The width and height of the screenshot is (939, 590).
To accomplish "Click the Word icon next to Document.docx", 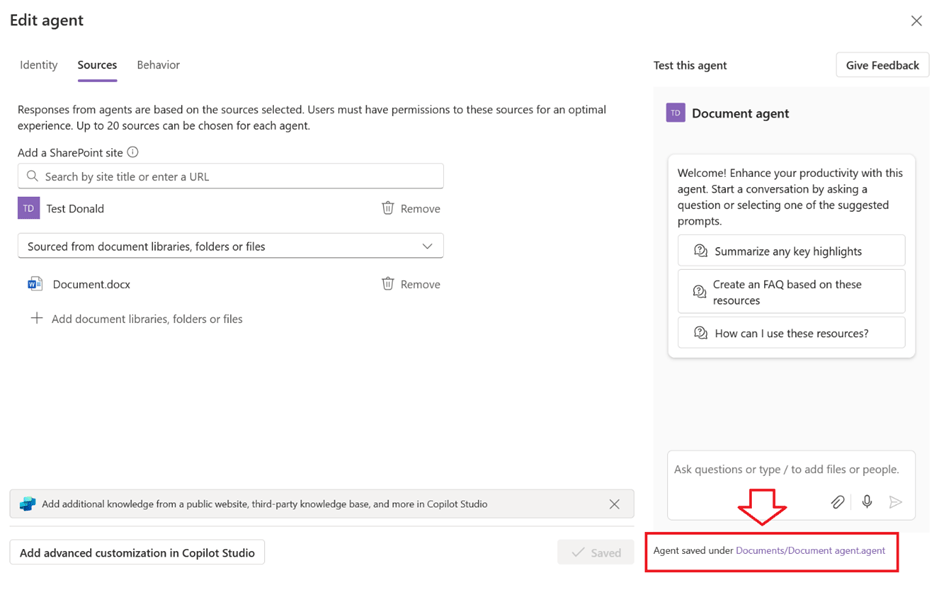I will click(35, 284).
